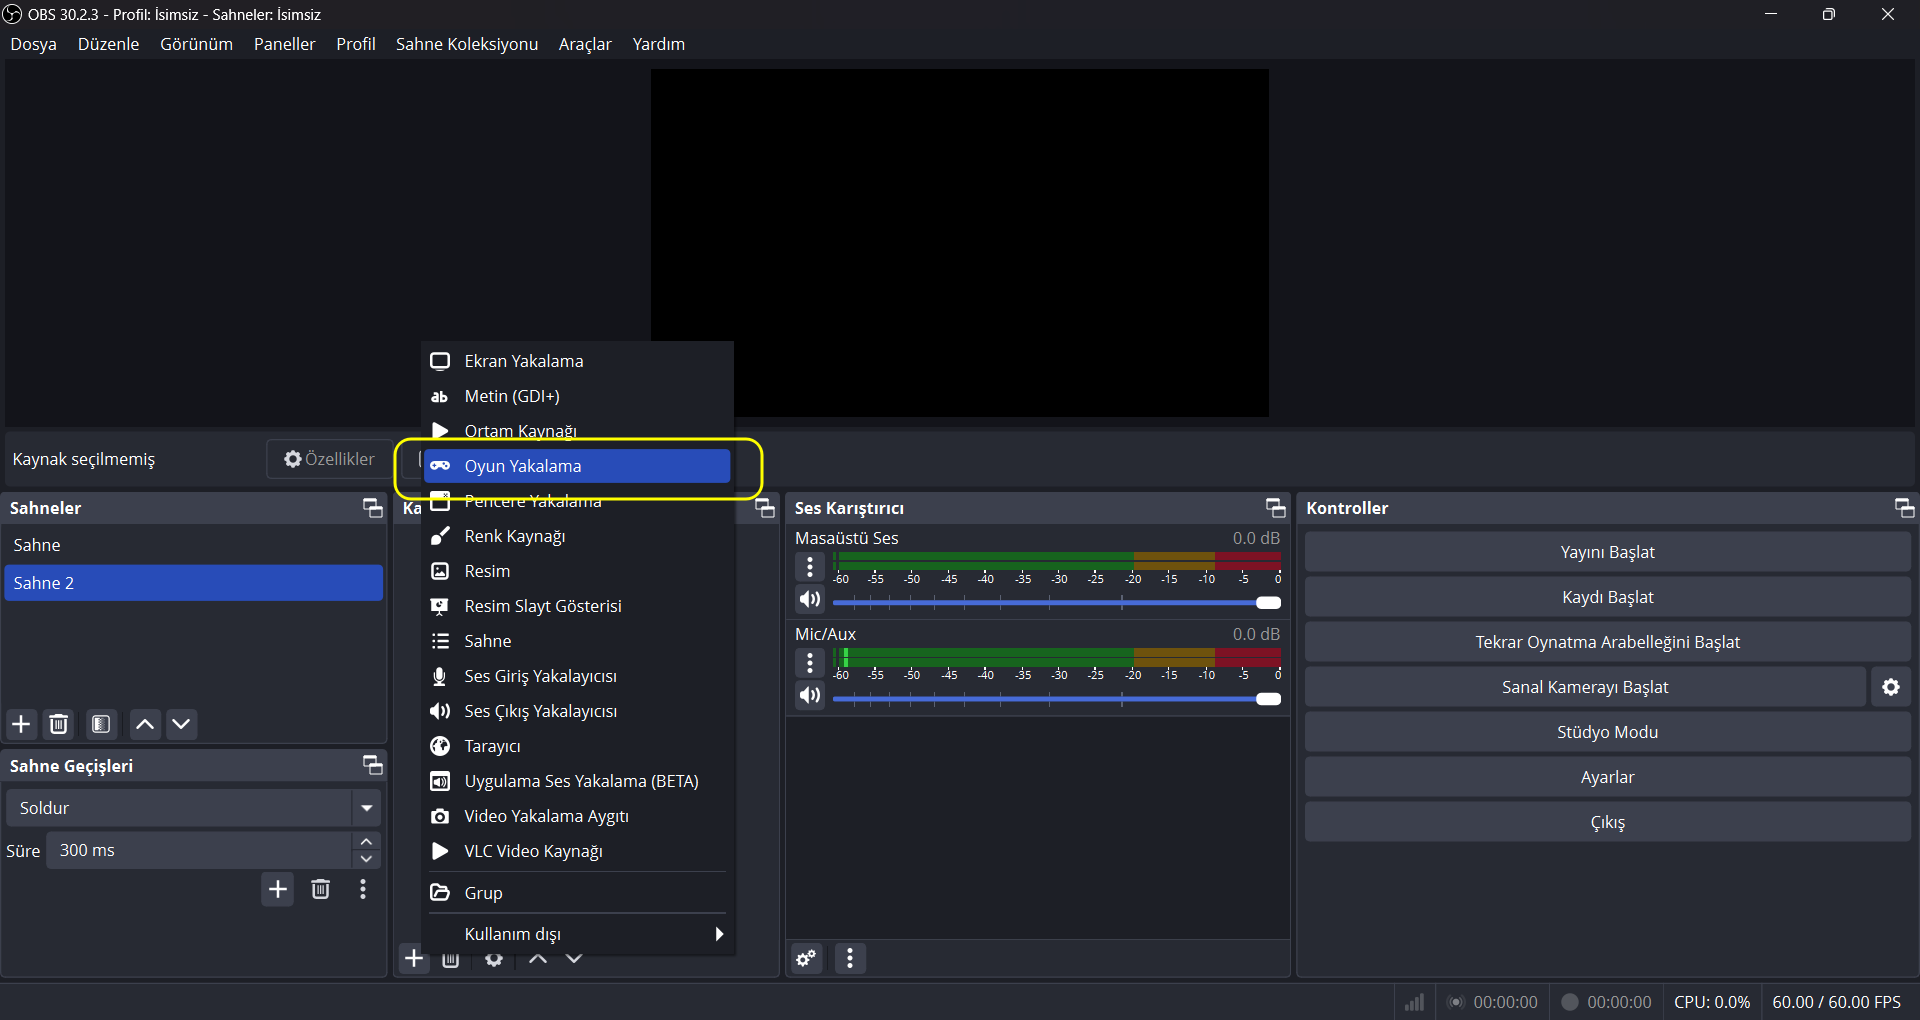Click Kaydı Başlat button
Image resolution: width=1920 pixels, height=1020 pixels.
[1607, 597]
